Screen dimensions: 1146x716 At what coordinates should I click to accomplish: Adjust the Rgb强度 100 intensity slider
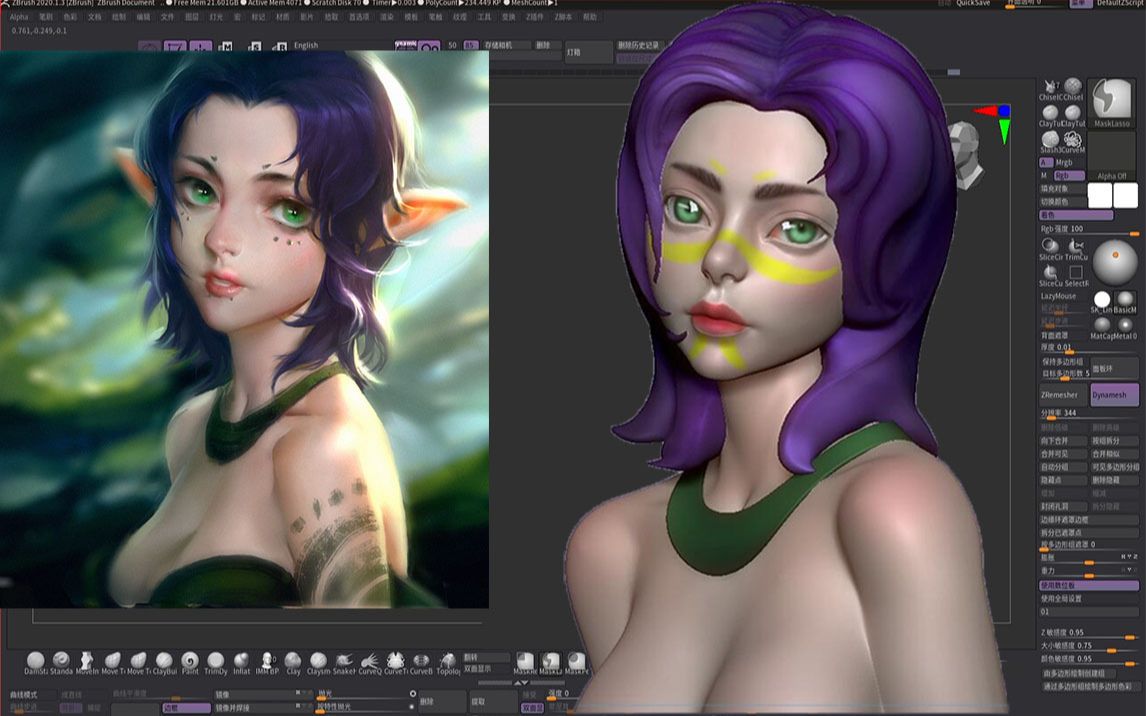(x=1089, y=229)
